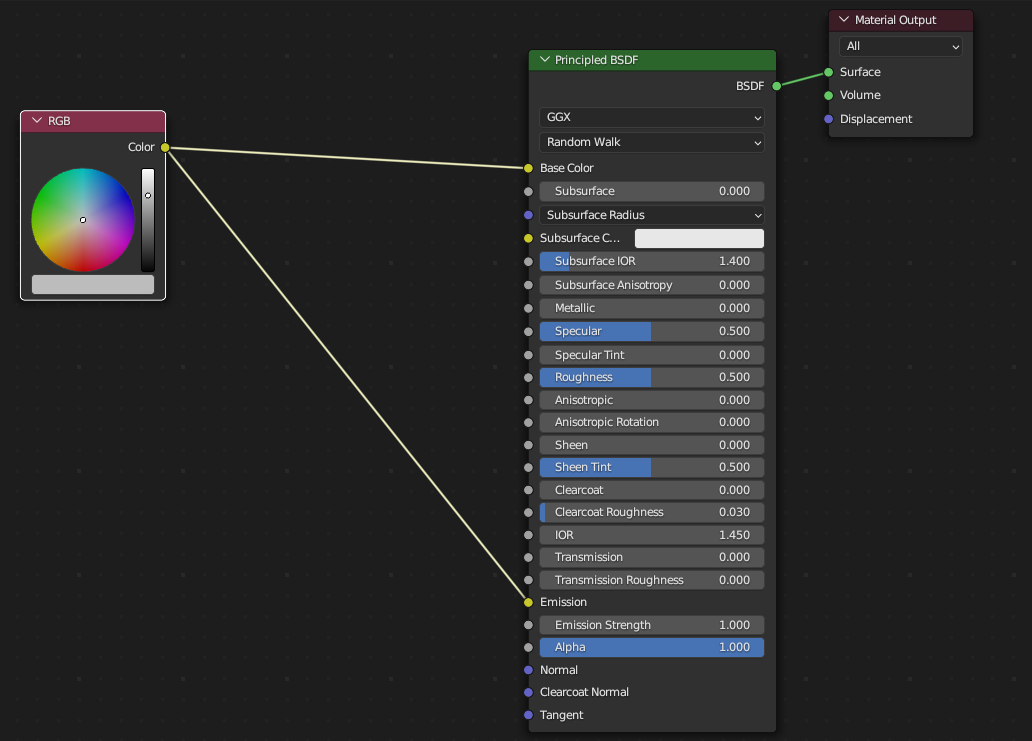This screenshot has height=741, width=1032.
Task: Click the color wheel in RGB node
Action: (x=83, y=220)
